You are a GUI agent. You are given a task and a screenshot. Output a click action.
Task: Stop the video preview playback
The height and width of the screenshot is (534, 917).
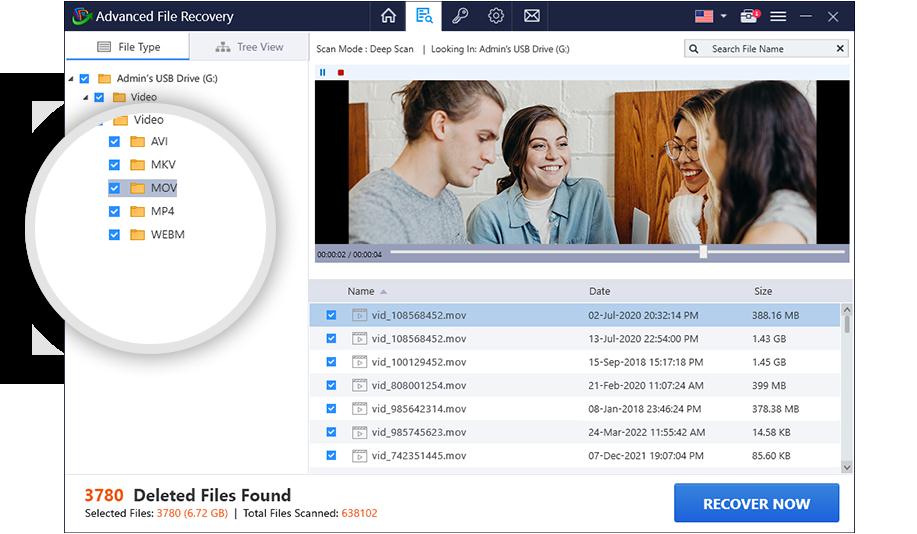point(341,72)
